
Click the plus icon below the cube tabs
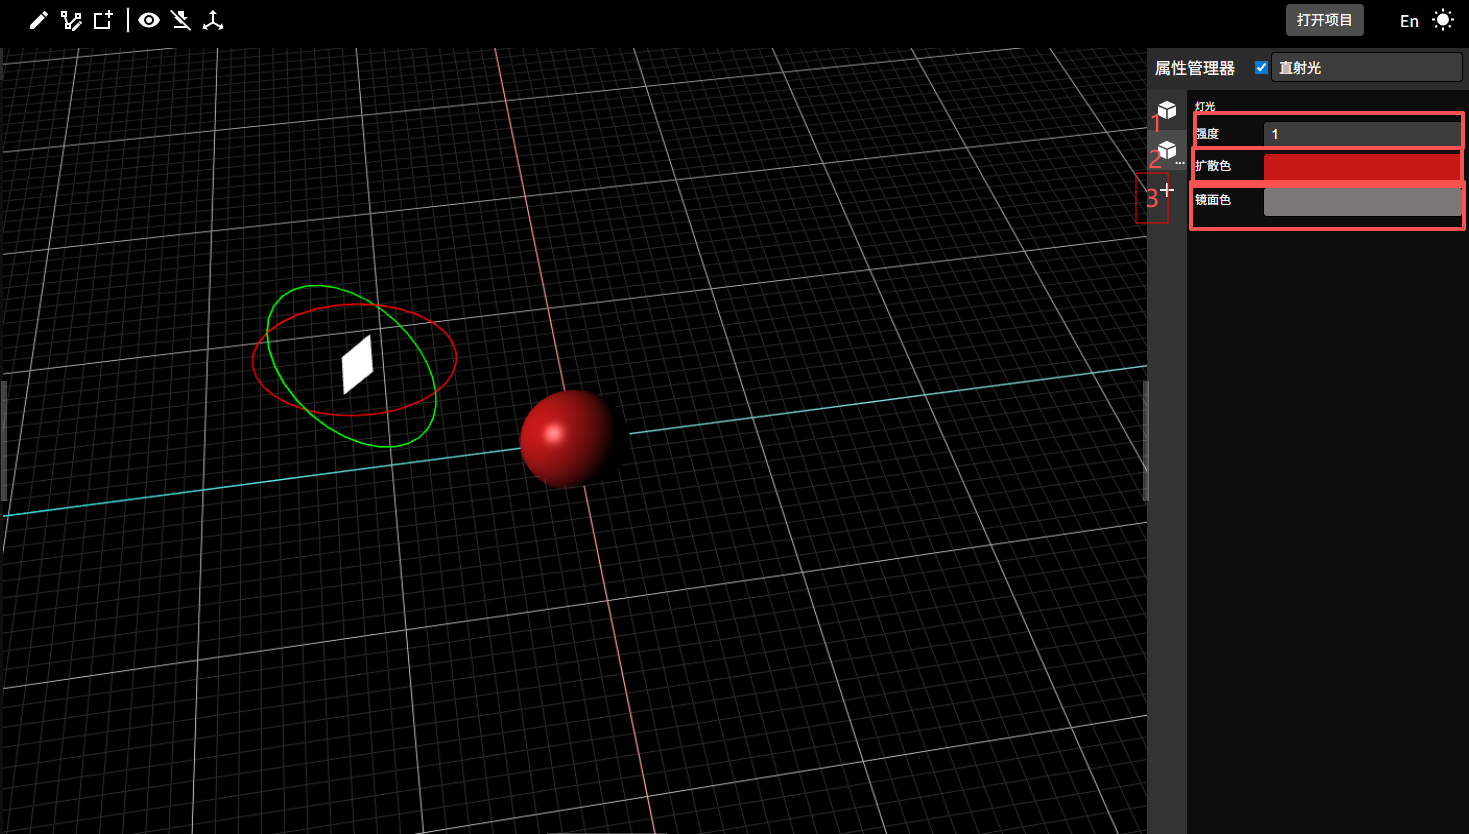click(x=1167, y=189)
